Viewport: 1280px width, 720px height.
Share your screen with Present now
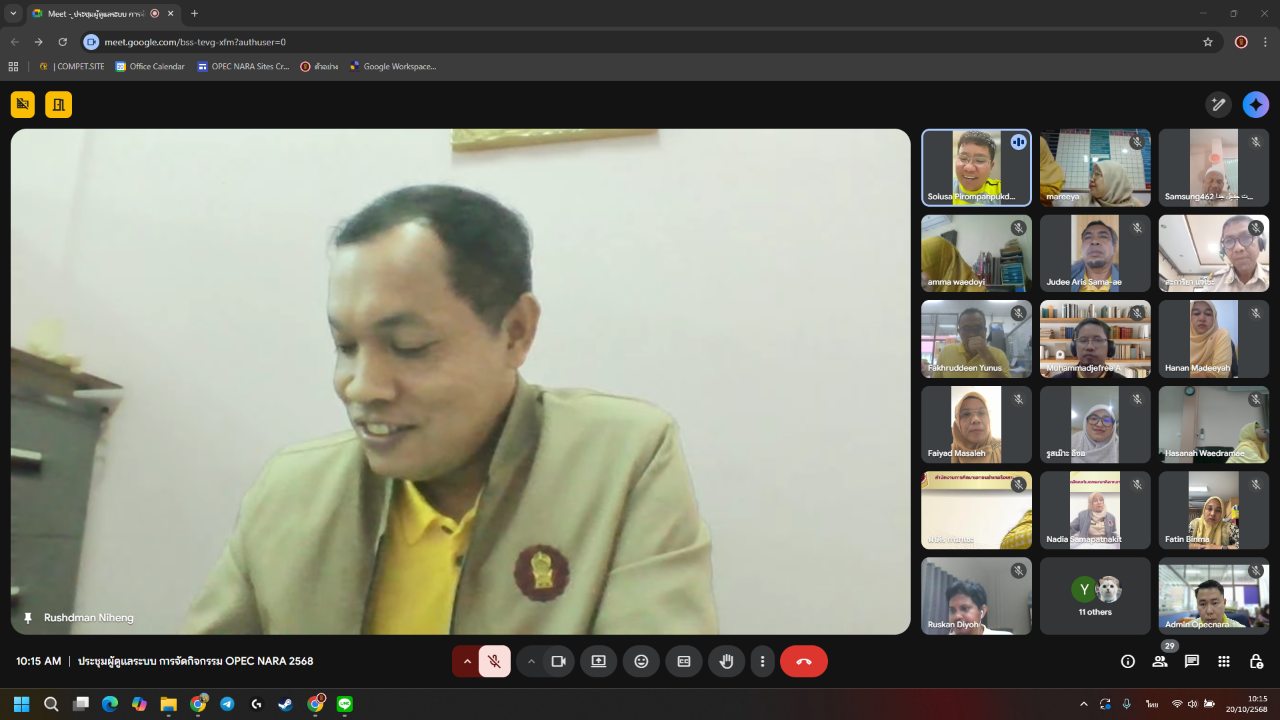pos(598,661)
